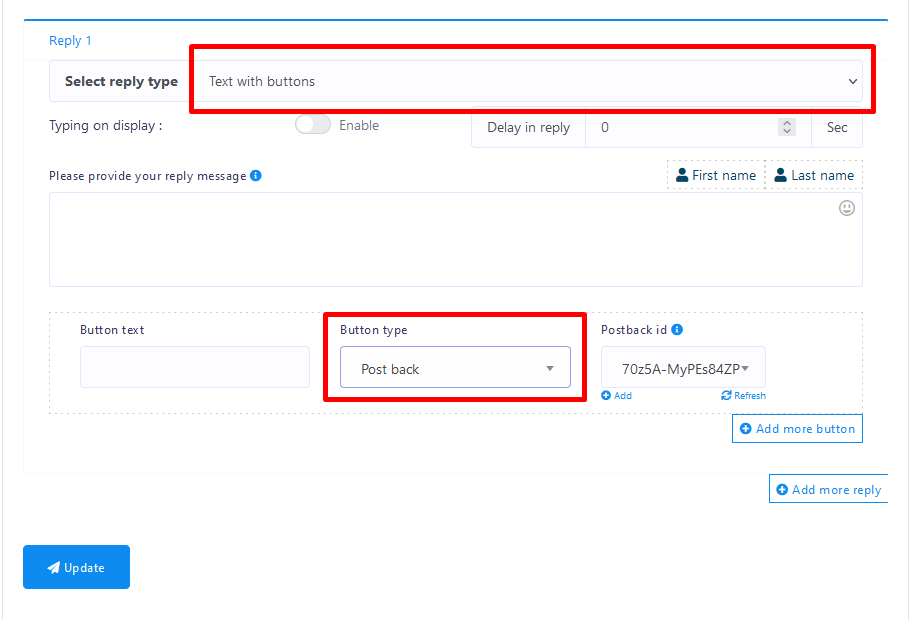Click info icon beside reply message label

256,176
